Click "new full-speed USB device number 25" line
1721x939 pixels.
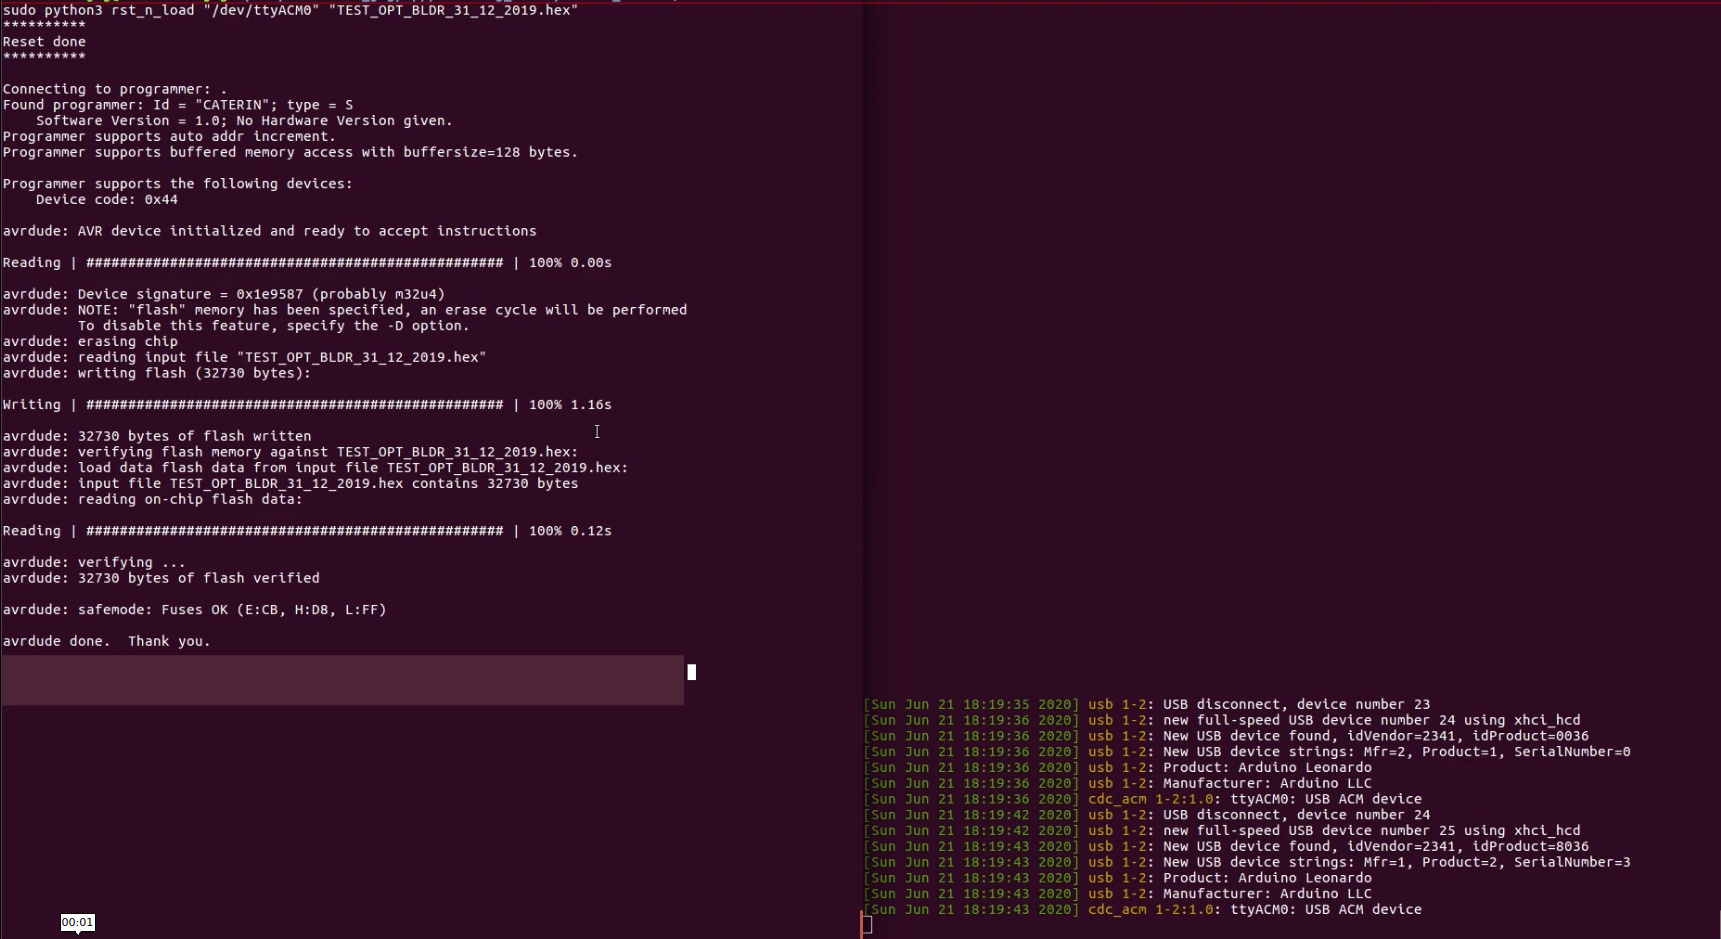[x=1222, y=831]
